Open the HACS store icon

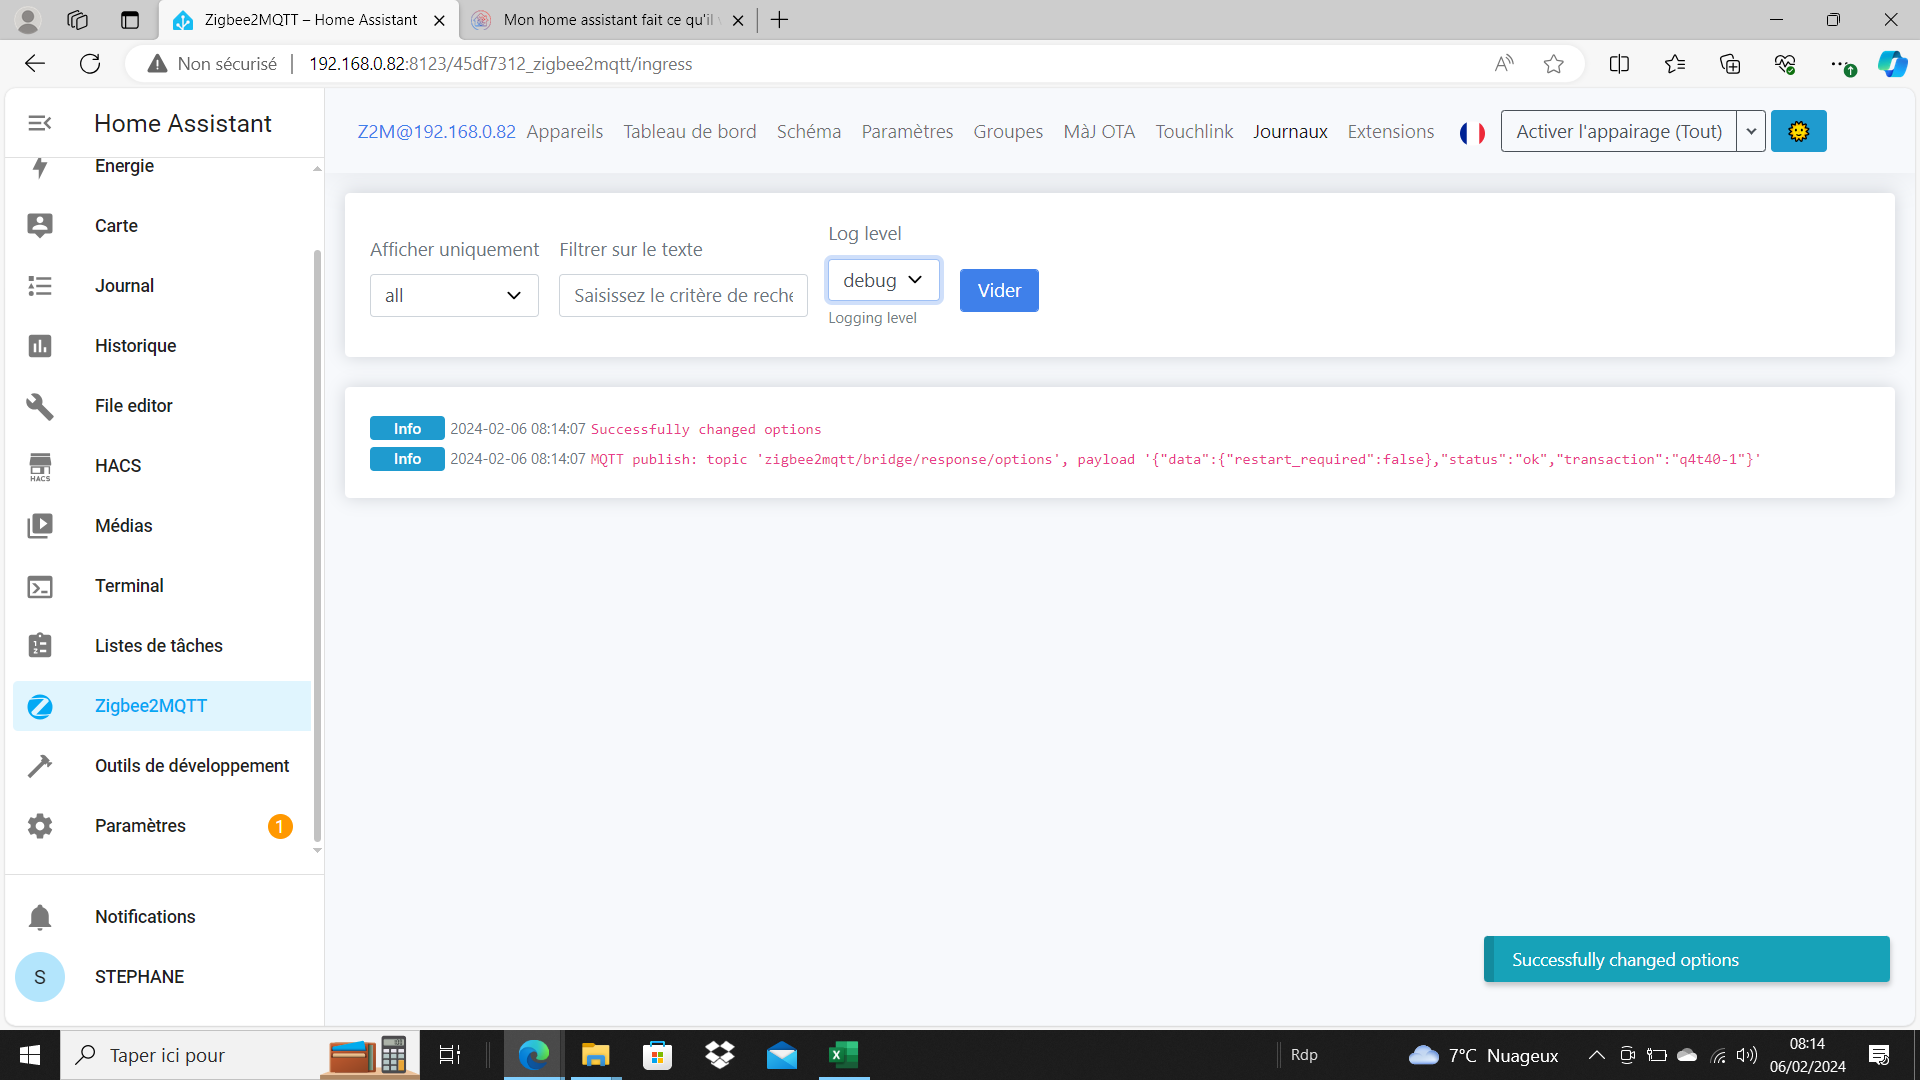tap(40, 466)
